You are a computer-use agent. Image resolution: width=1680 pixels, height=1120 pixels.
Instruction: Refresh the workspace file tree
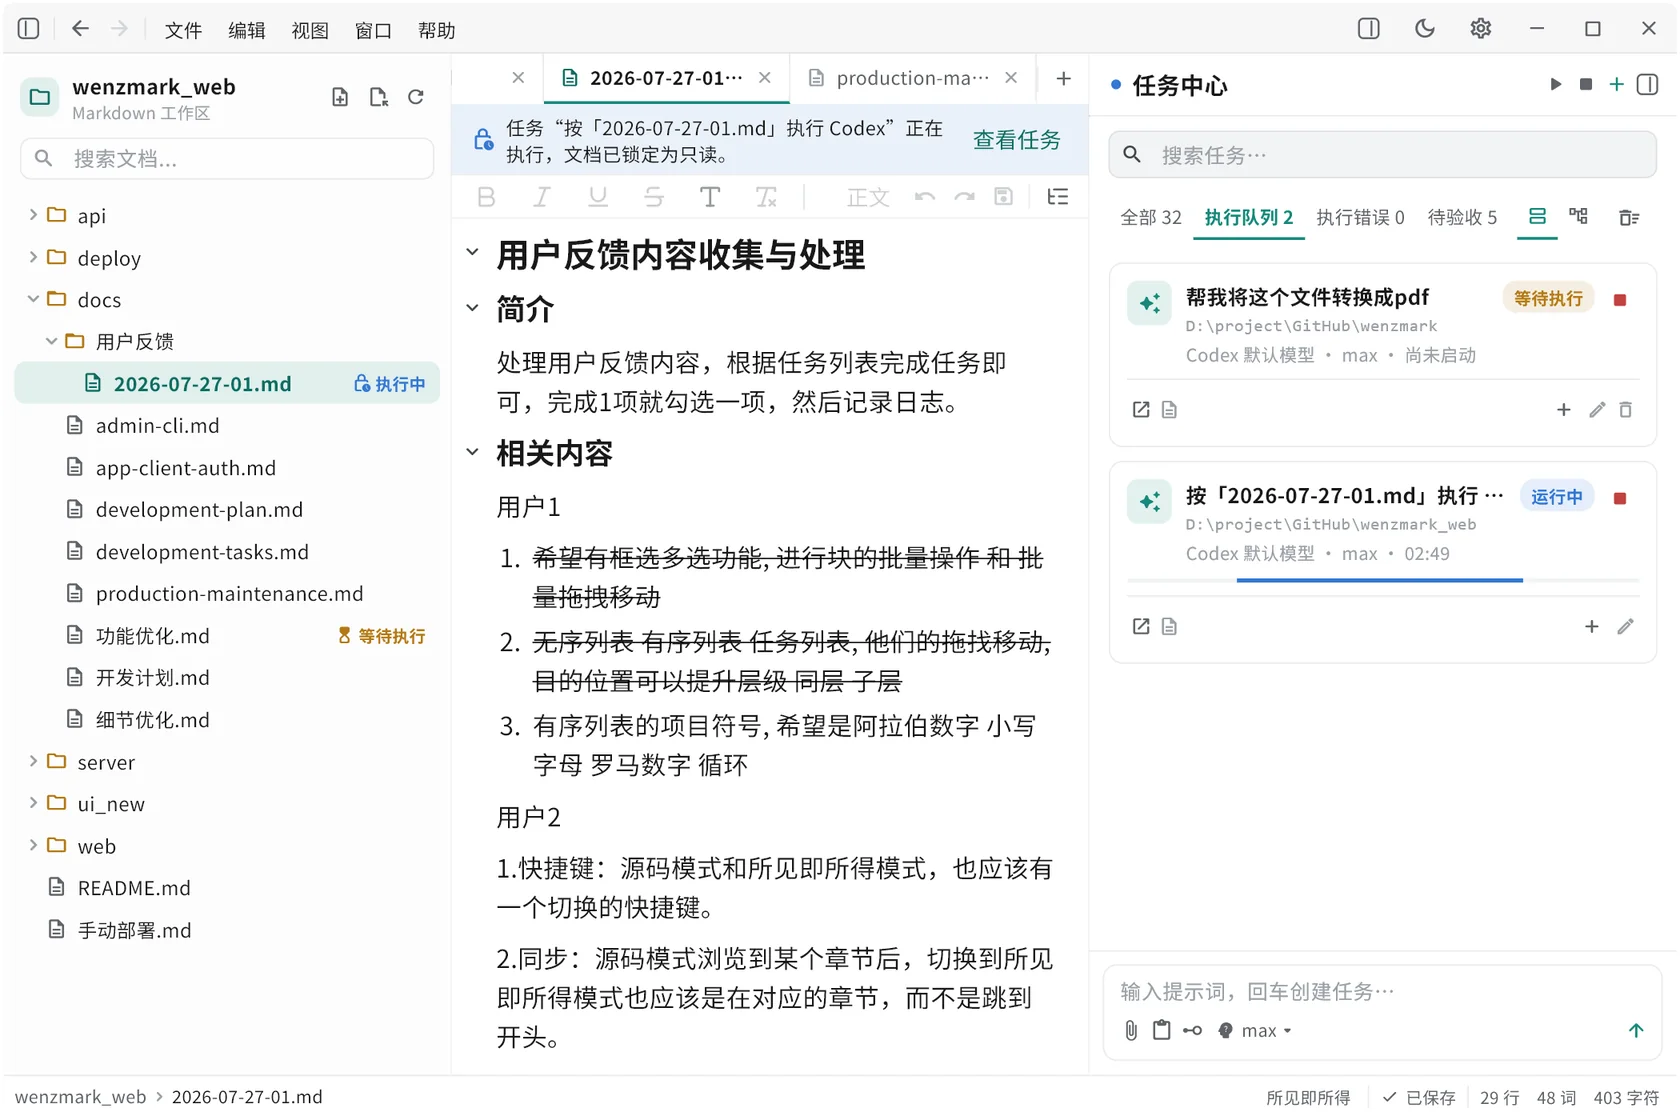[x=416, y=97]
